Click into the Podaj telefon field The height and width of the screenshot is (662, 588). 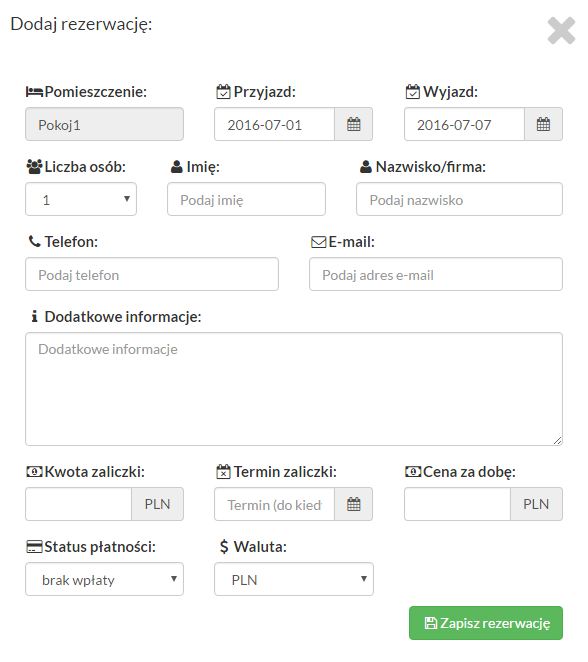tap(152, 274)
